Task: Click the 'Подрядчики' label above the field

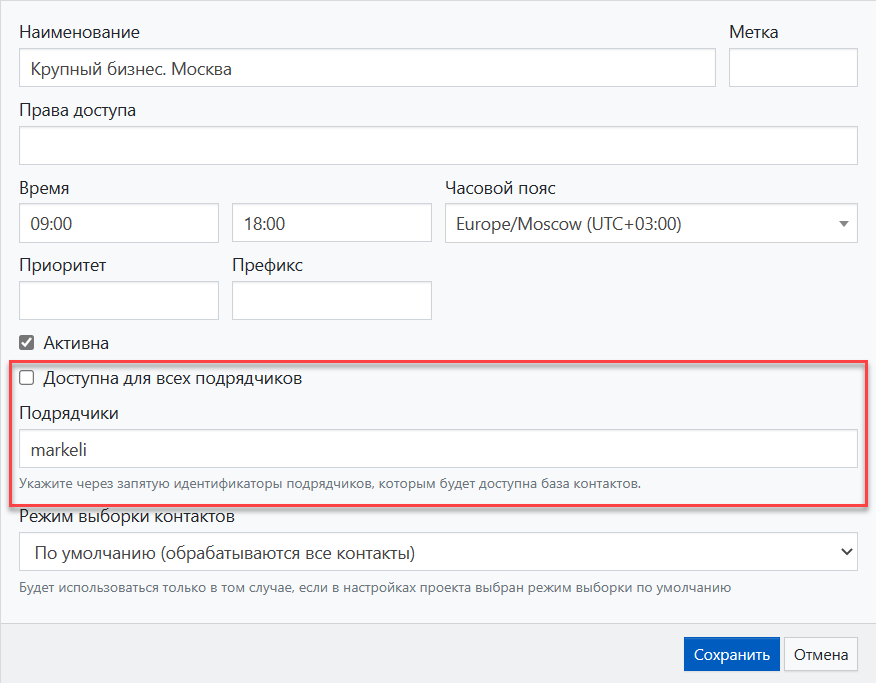Action: (69, 413)
